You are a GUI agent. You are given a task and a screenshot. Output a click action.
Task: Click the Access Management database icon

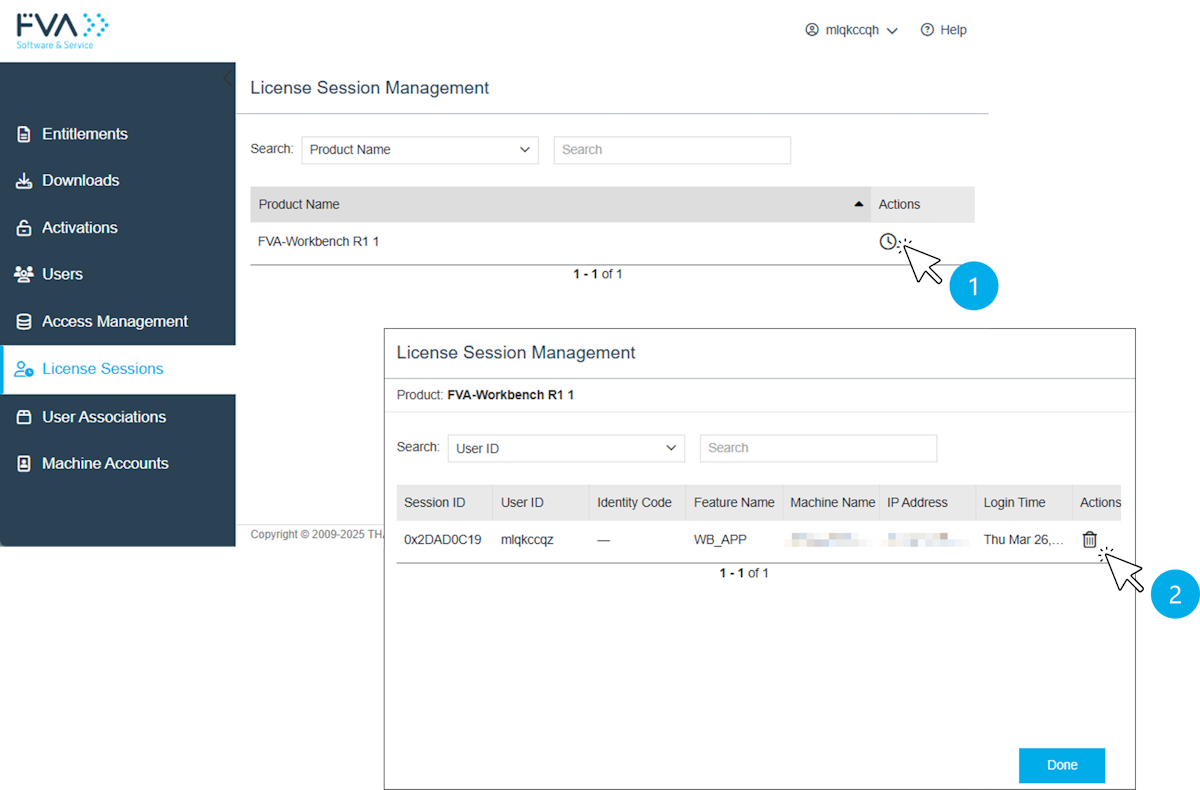tap(24, 322)
